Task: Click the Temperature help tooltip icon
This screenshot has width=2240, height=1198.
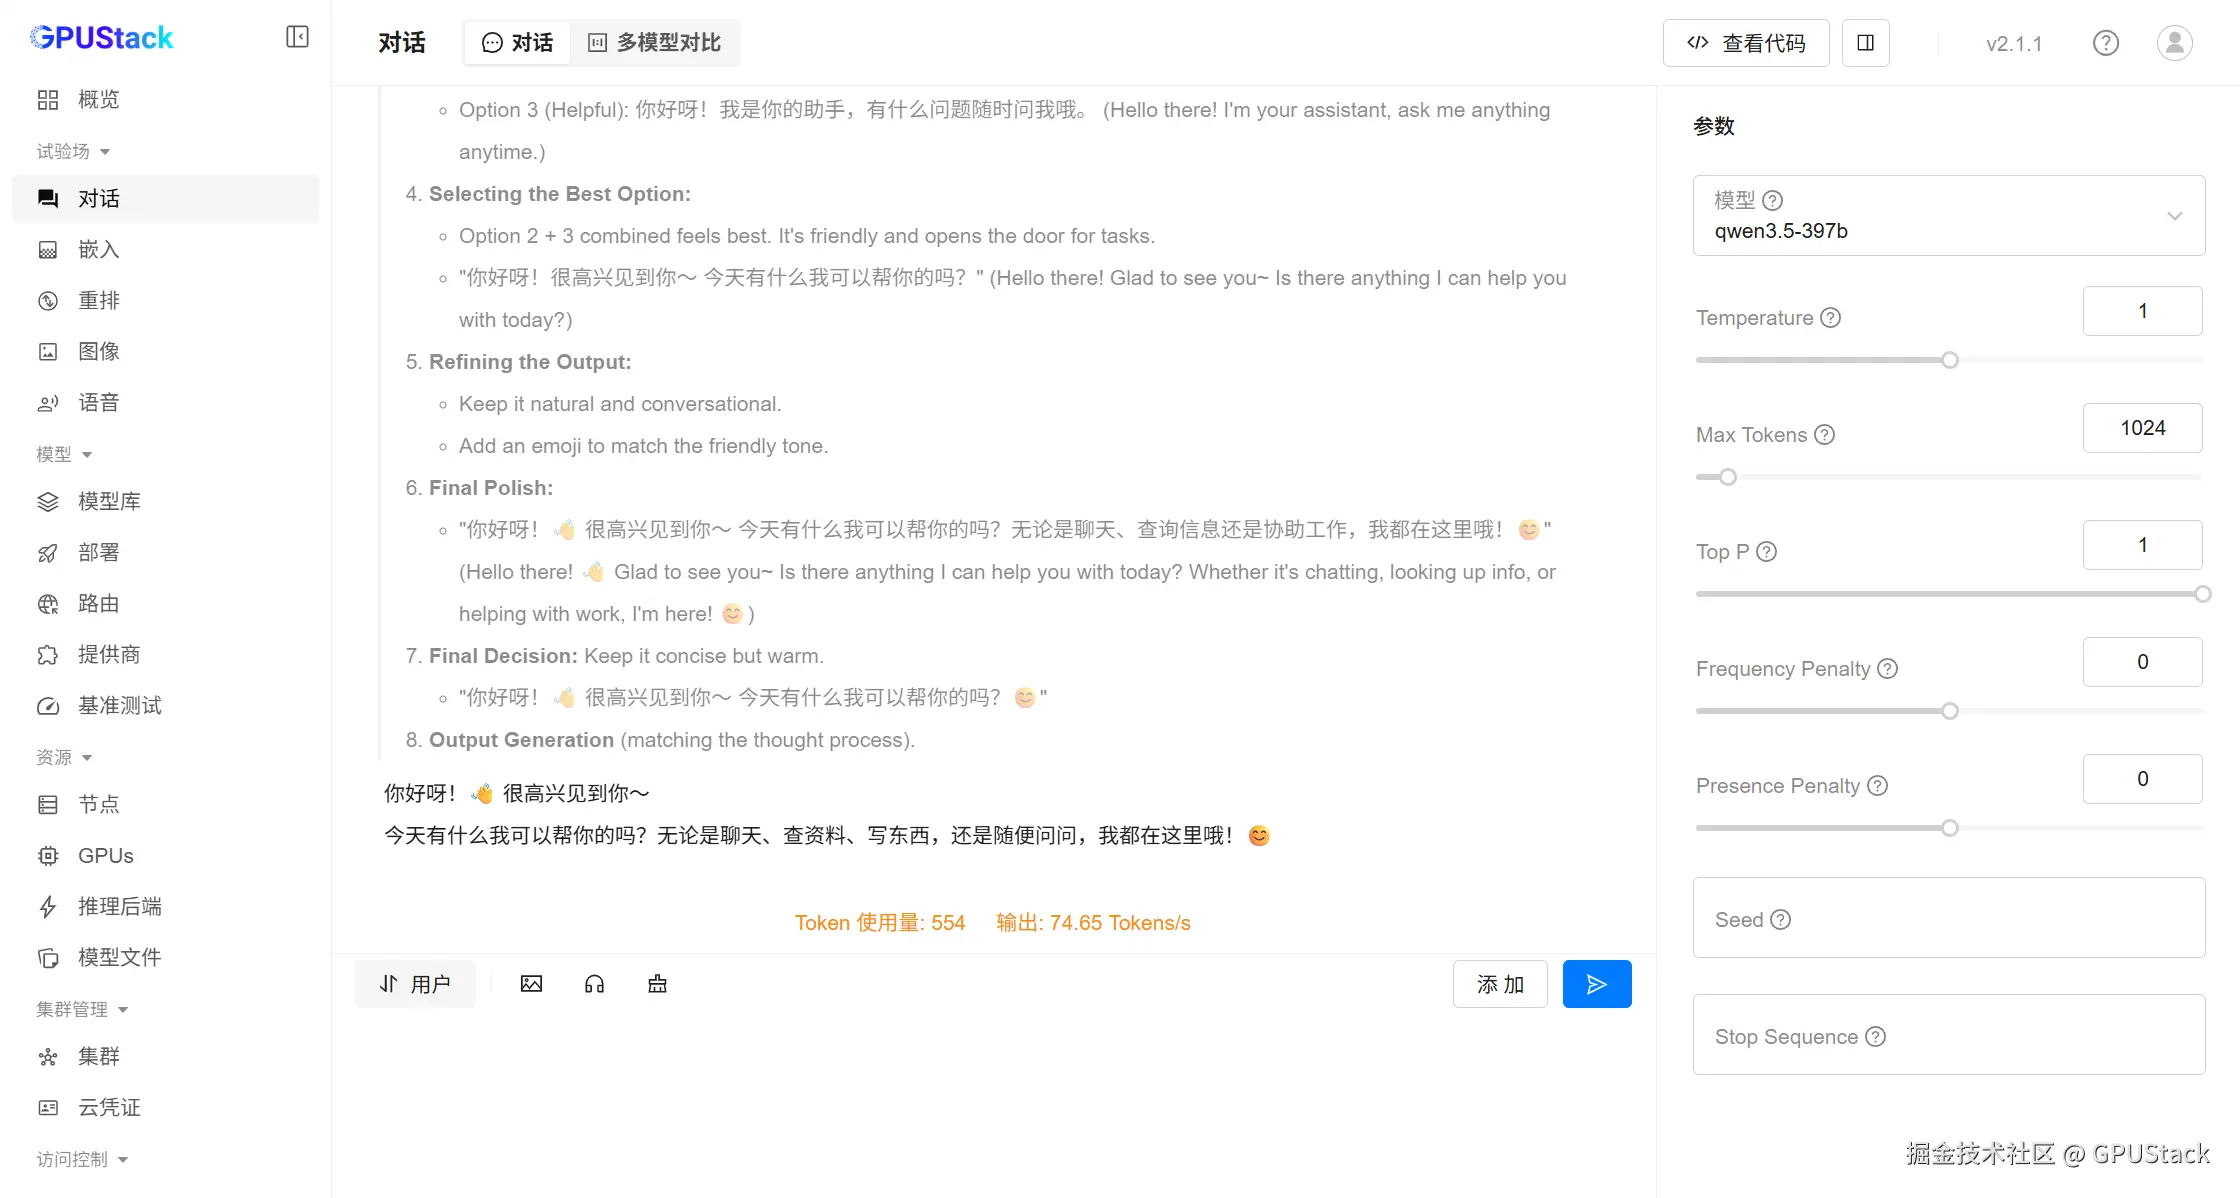Action: point(1830,318)
